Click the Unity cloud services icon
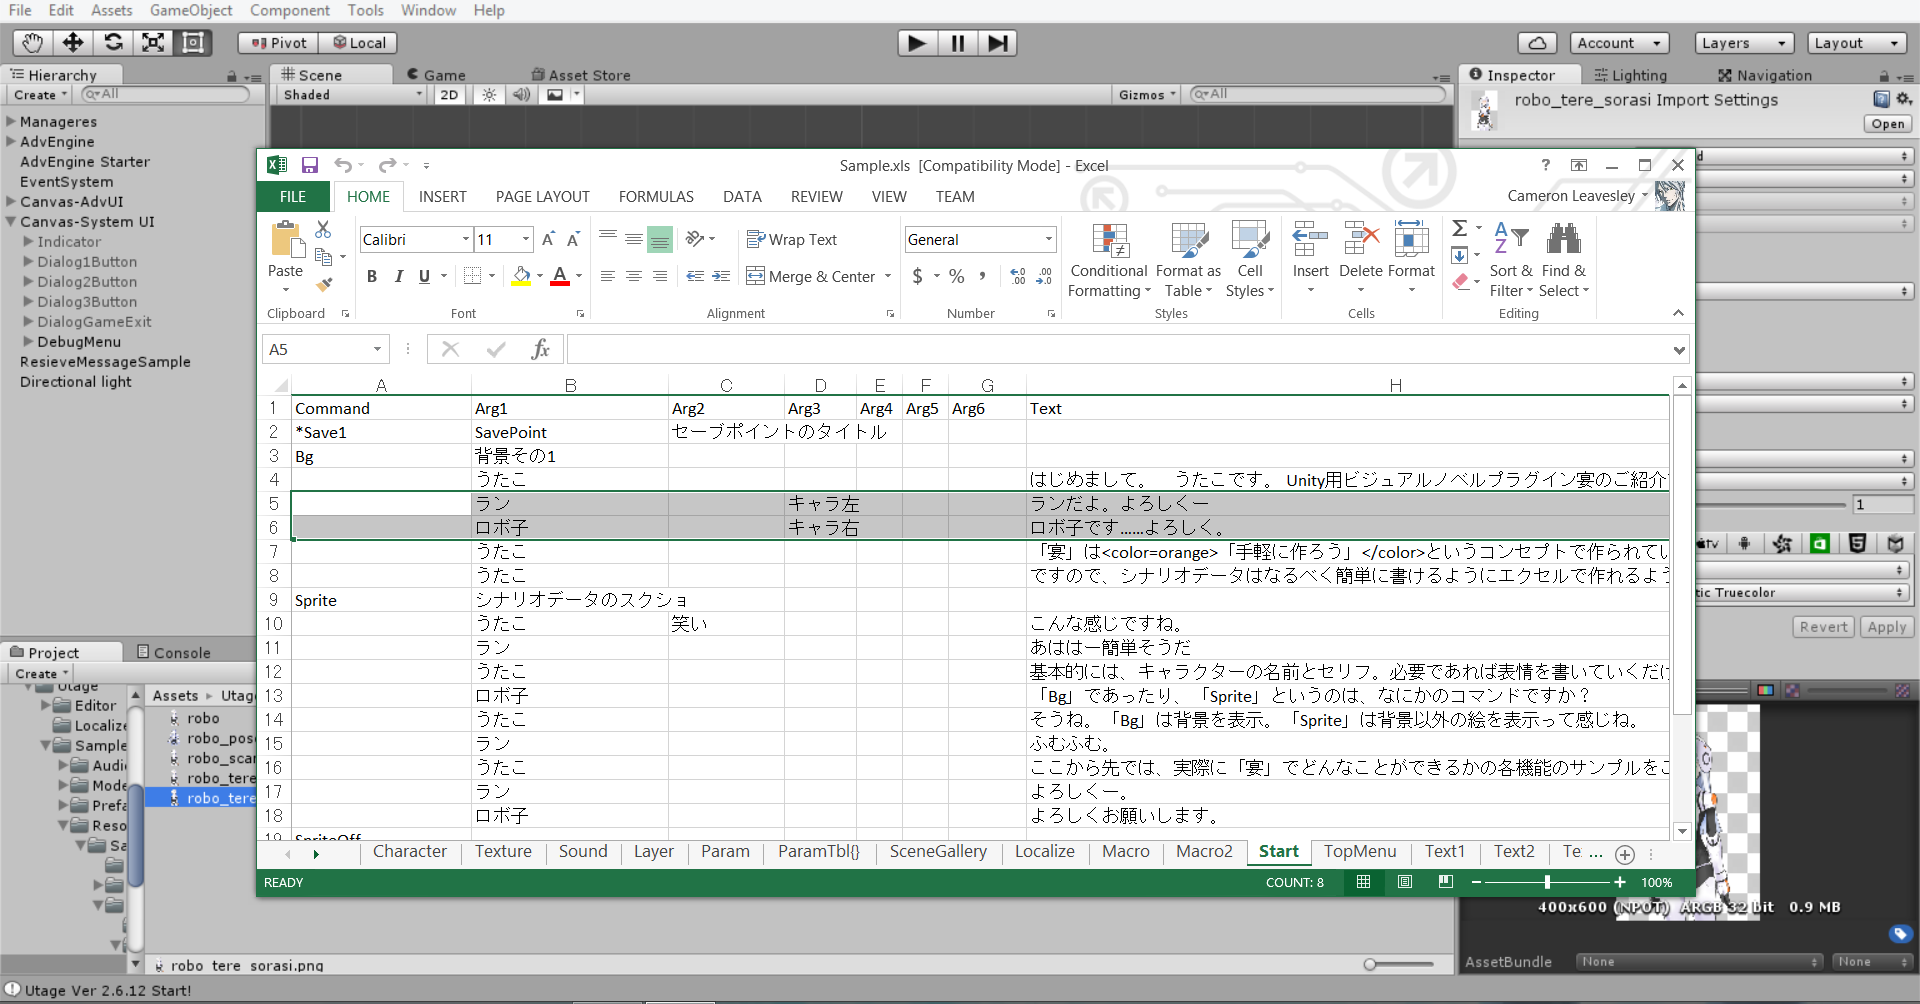Image resolution: width=1920 pixels, height=1004 pixels. [1537, 43]
